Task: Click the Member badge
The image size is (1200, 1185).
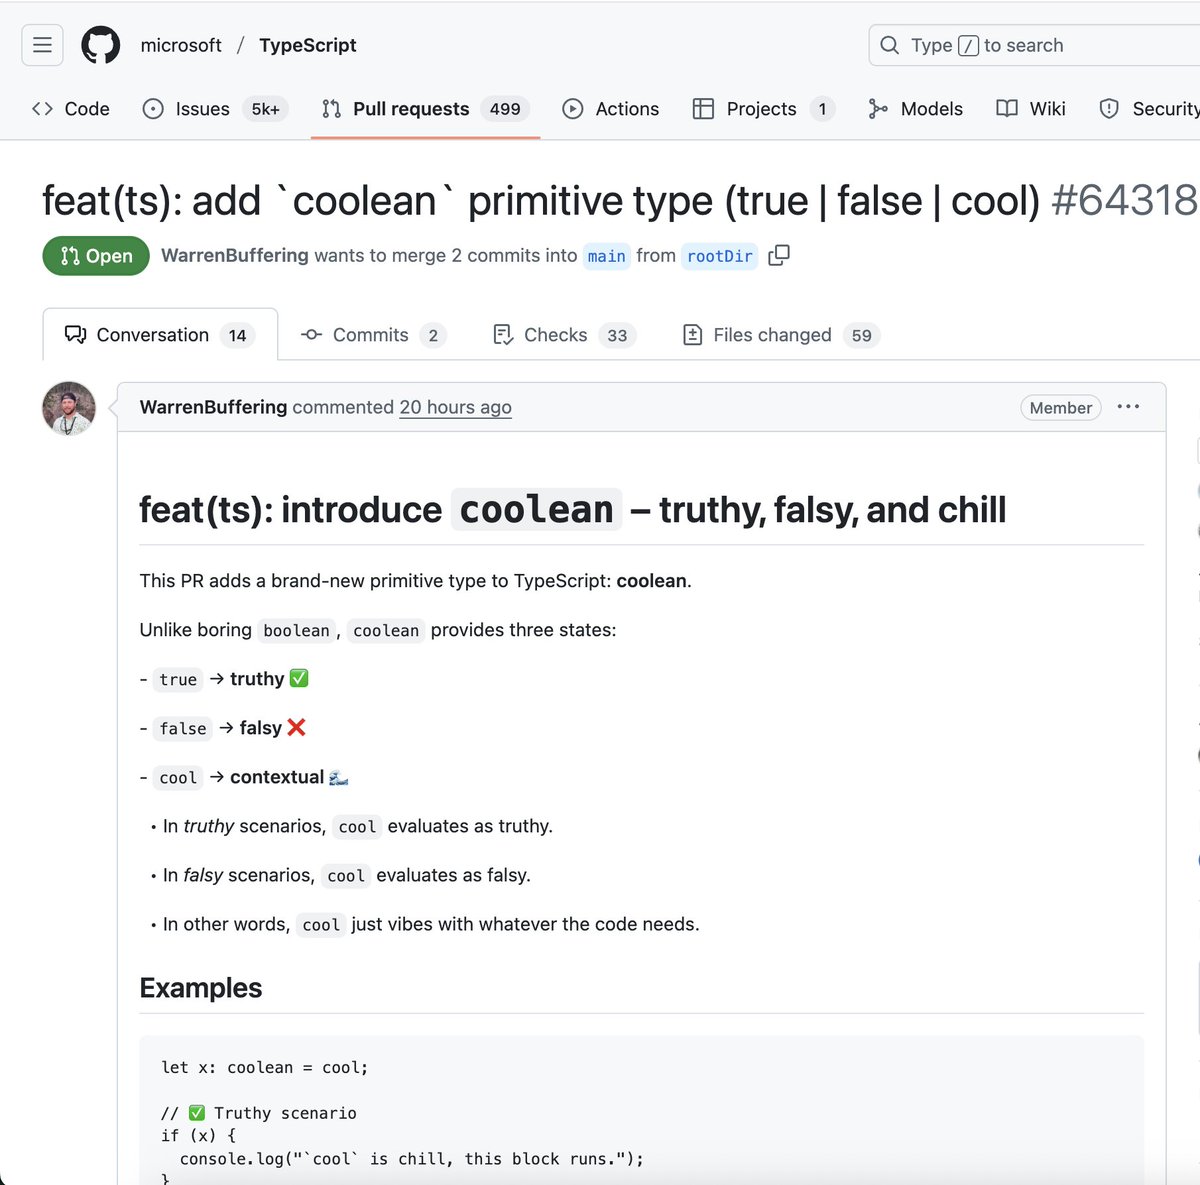Action: tap(1060, 408)
